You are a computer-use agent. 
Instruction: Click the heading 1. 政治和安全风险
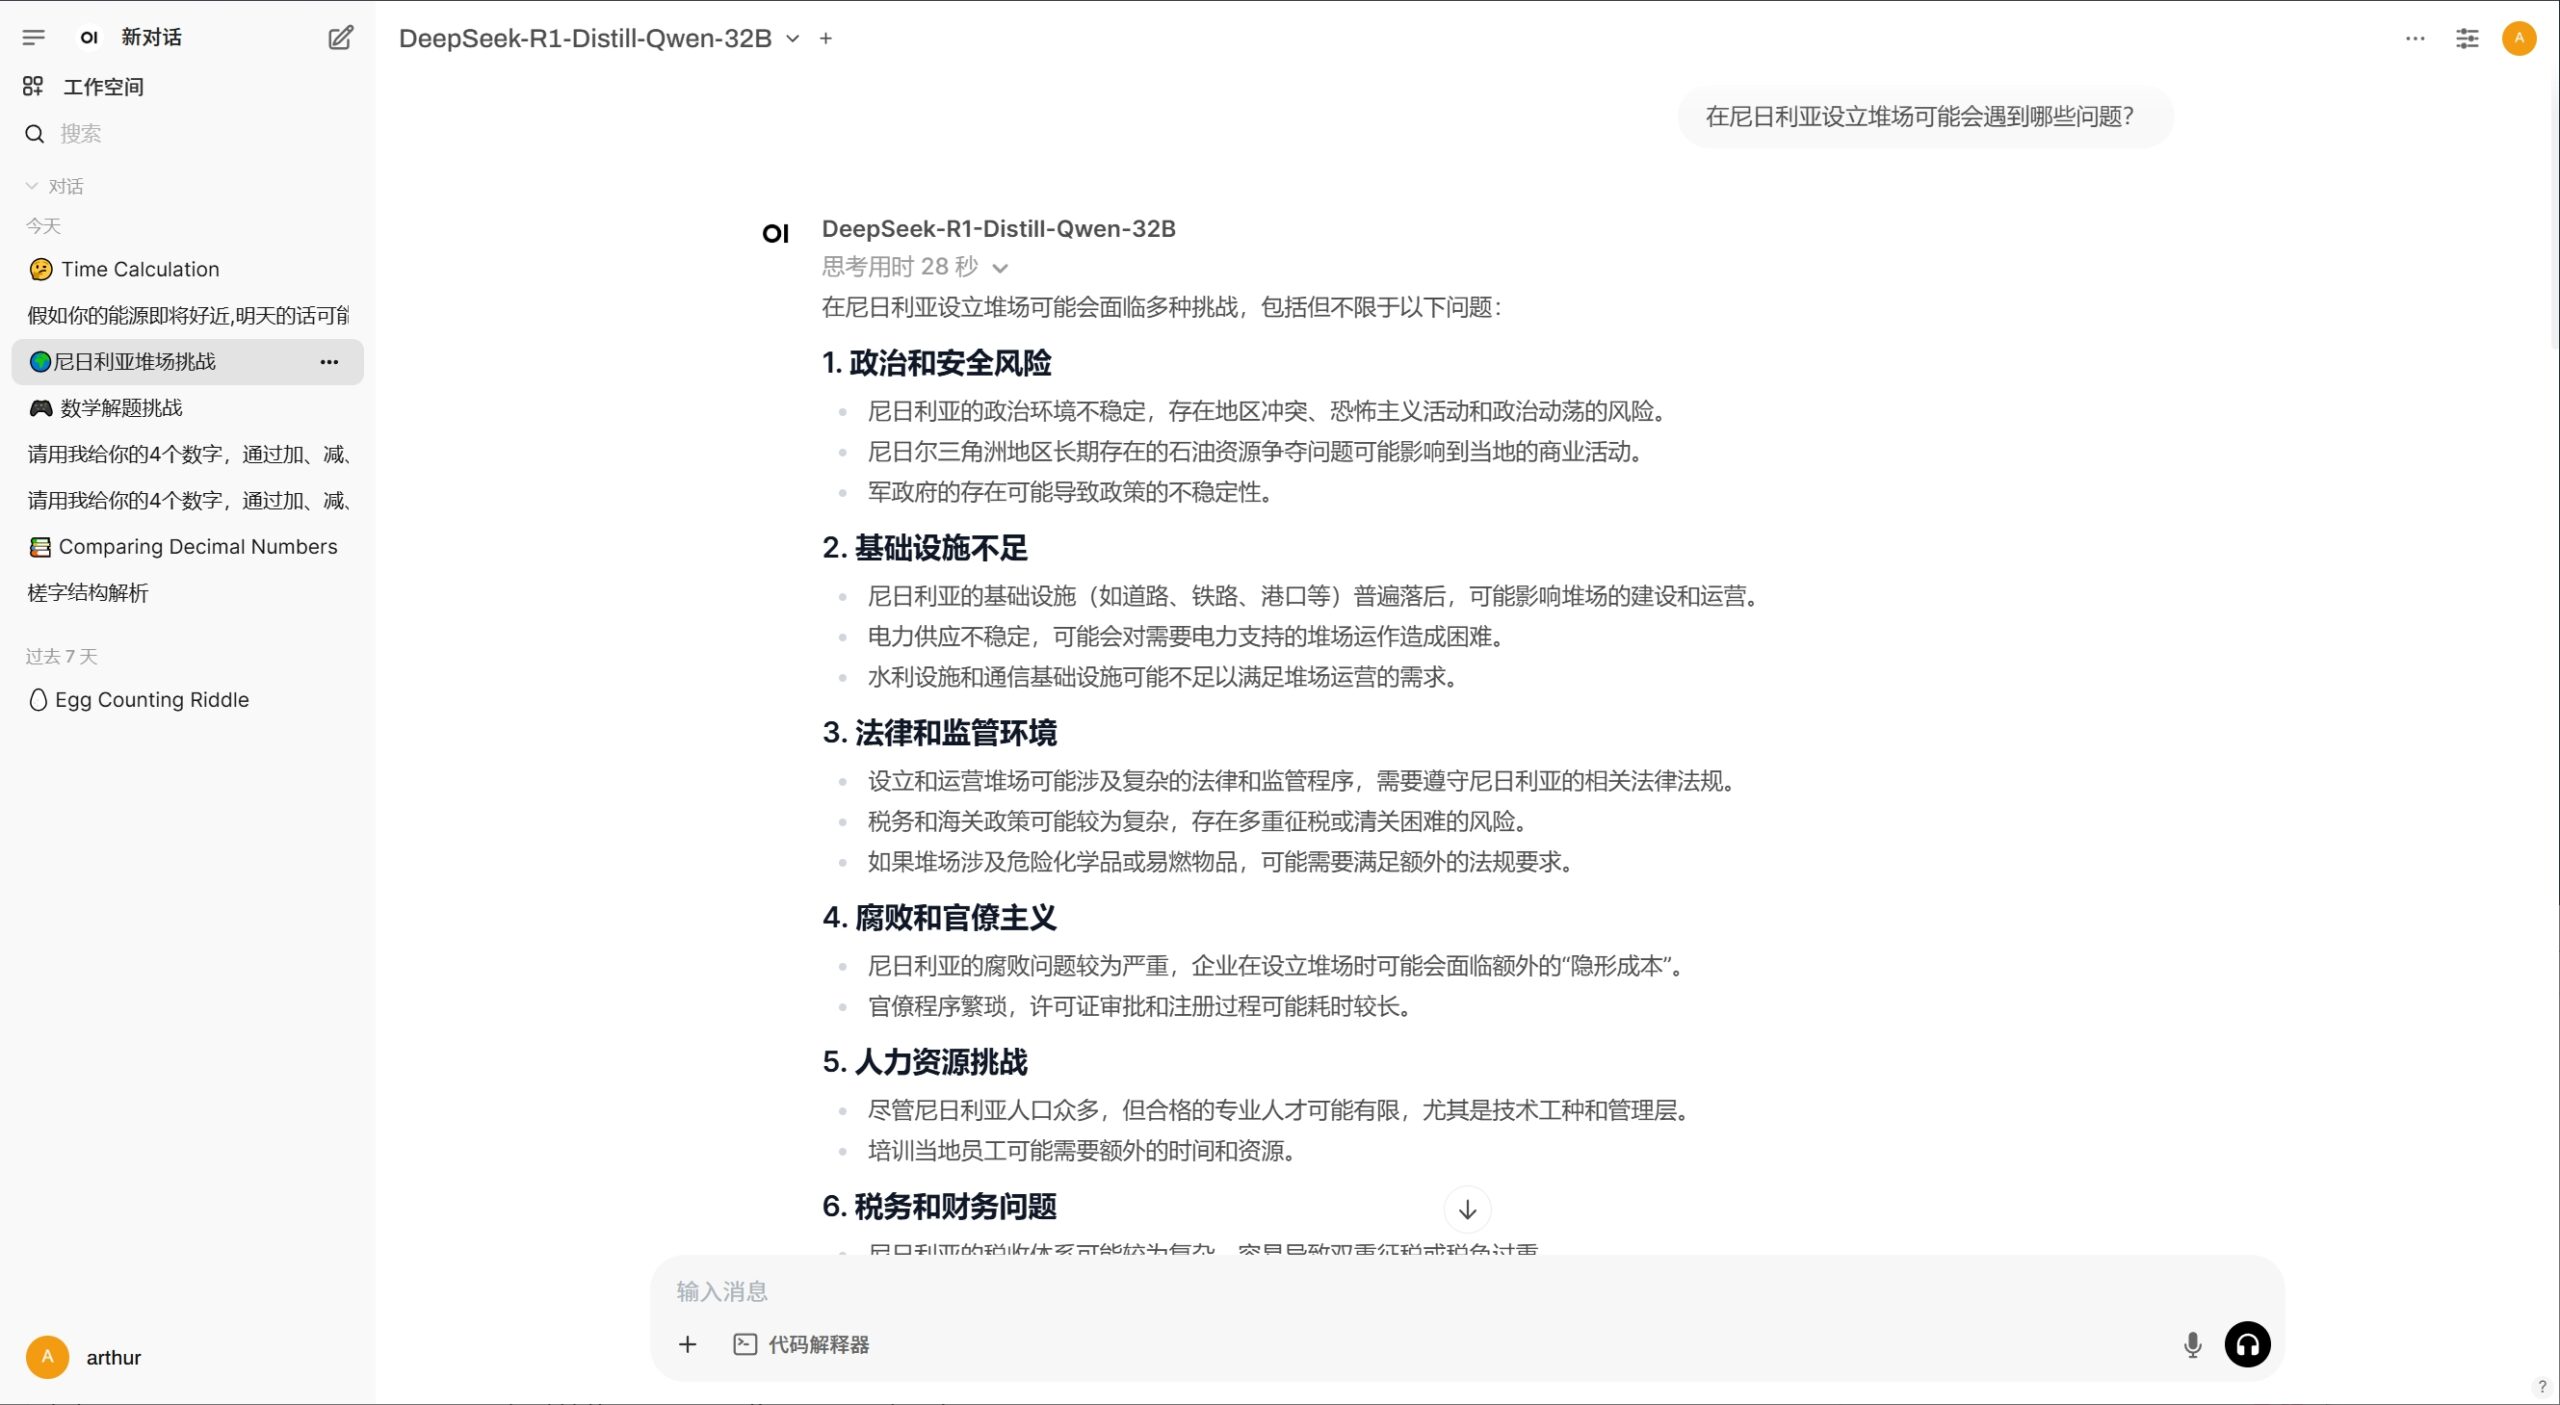click(936, 363)
